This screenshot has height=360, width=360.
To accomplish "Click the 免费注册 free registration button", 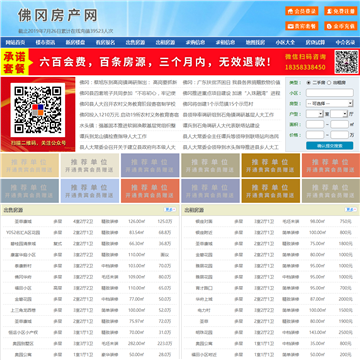I will pos(341,11).
